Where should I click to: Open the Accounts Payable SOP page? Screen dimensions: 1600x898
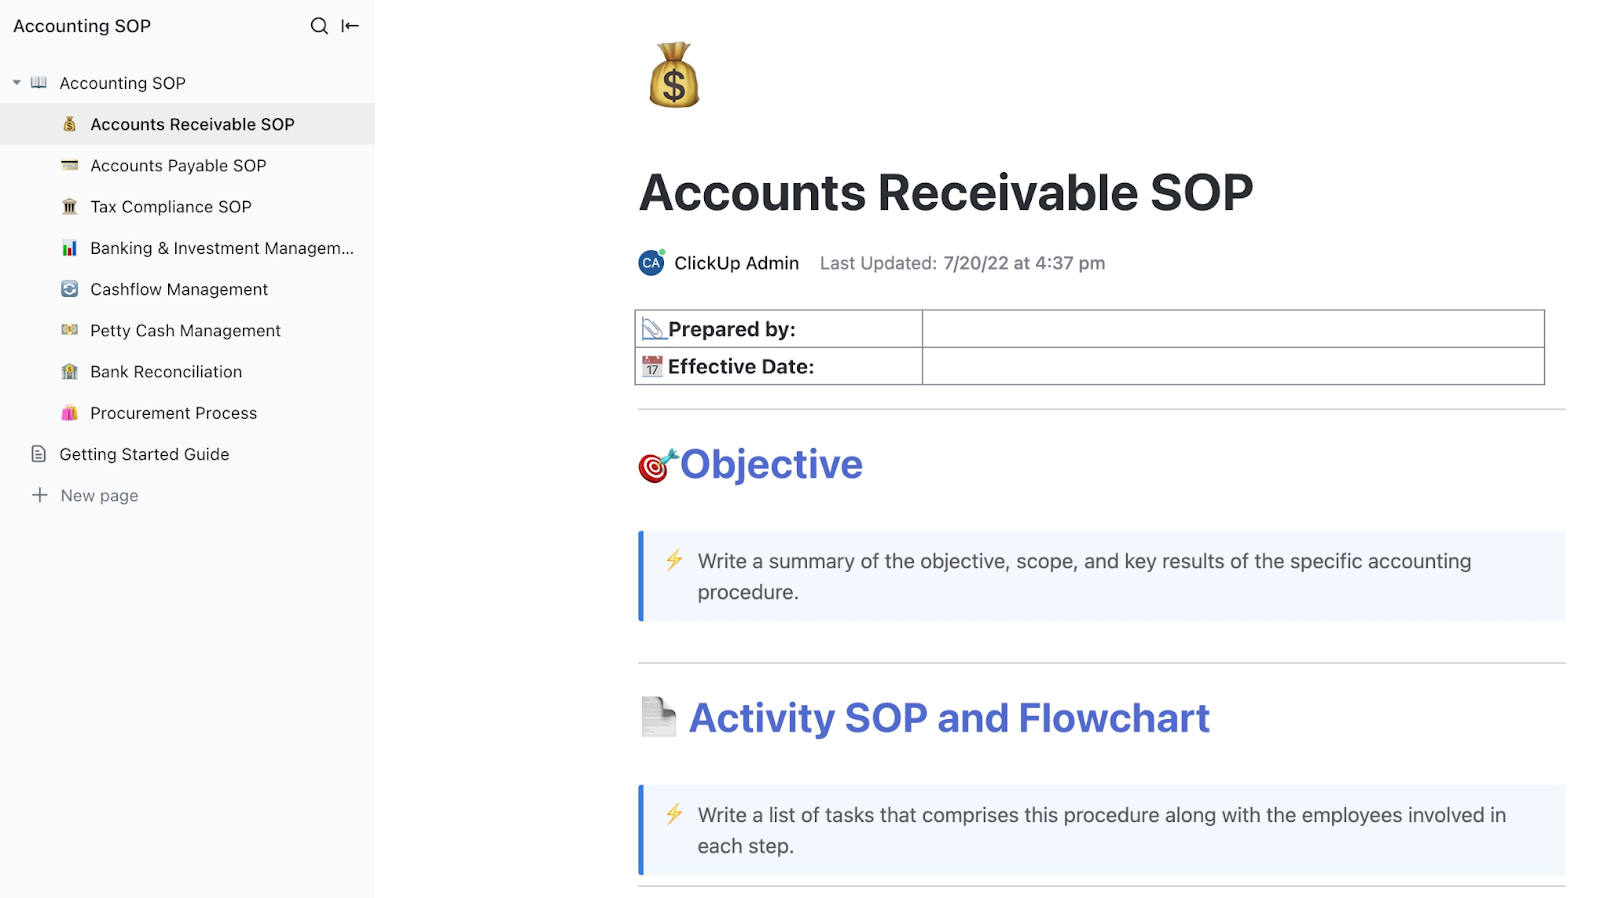tap(178, 166)
